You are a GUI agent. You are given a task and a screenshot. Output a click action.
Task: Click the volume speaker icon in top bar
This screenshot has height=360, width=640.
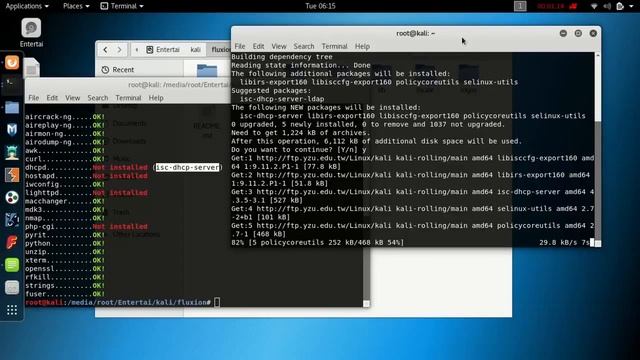click(x=607, y=6)
